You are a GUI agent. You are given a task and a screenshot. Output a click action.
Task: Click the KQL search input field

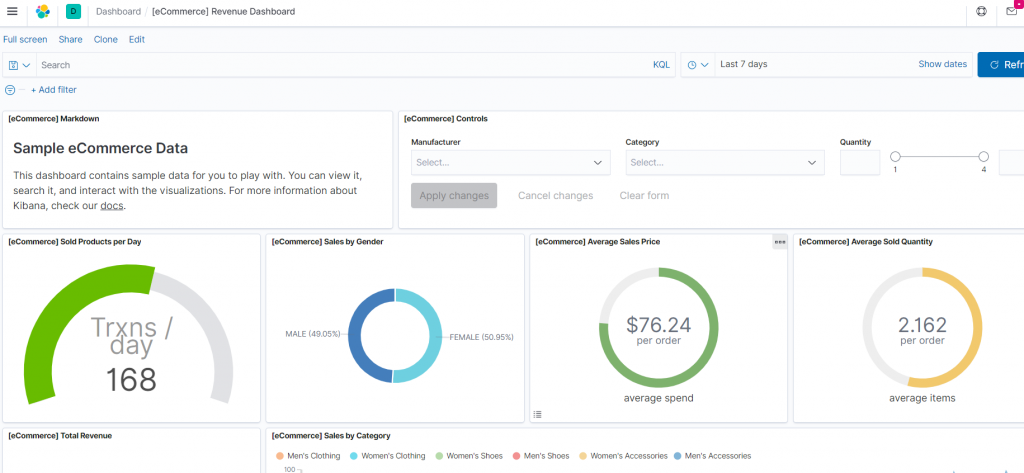point(343,65)
